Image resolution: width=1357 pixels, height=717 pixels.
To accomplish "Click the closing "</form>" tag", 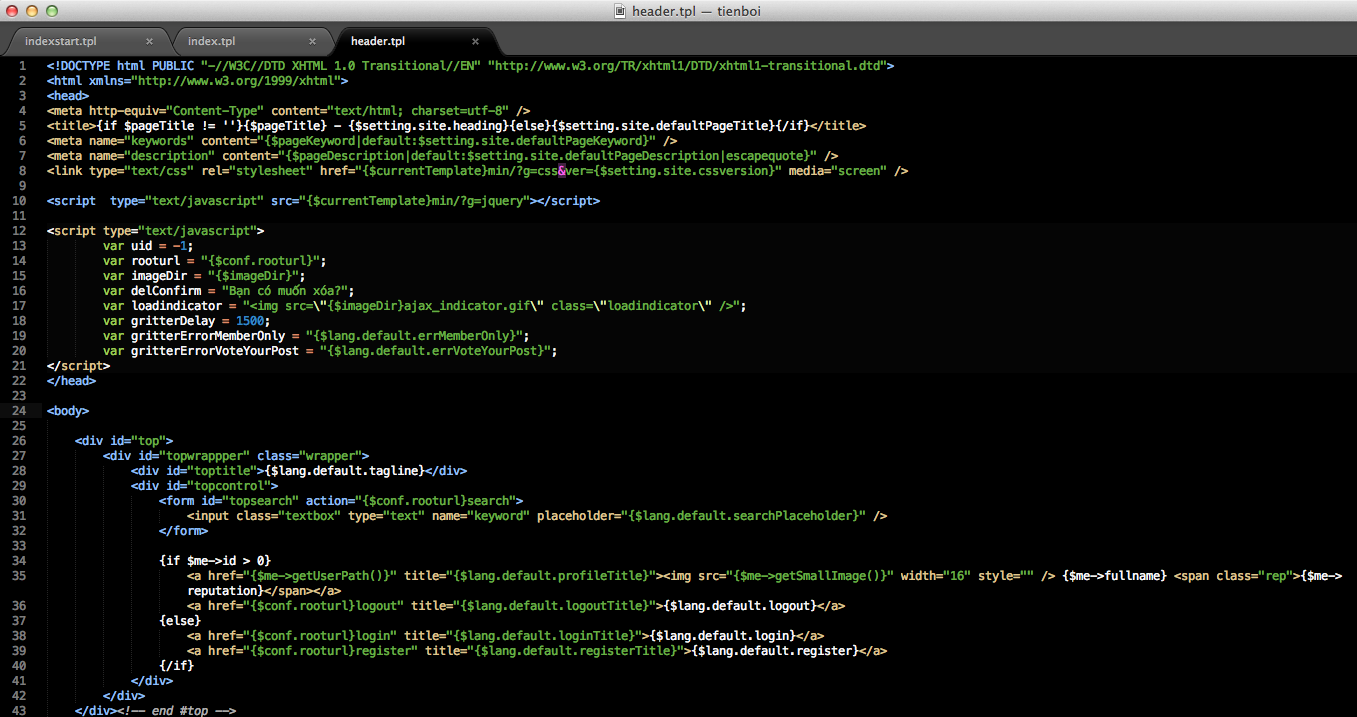I will click(x=183, y=531).
